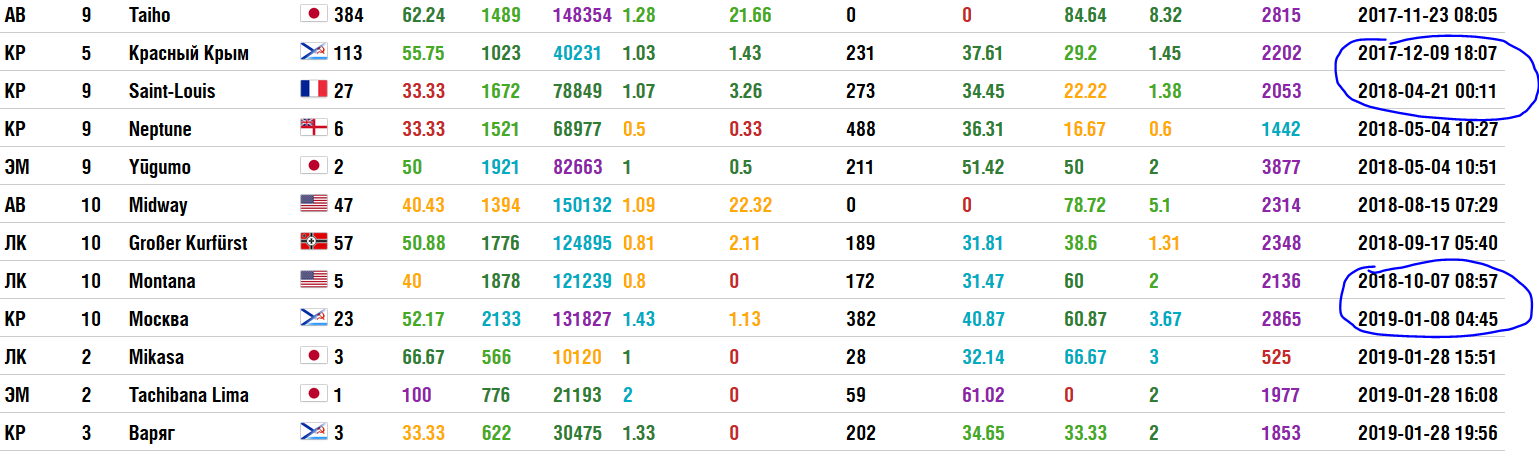Click the damage value 150132 for Midway
Viewport: 1539px width, 459px height.
[582, 205]
